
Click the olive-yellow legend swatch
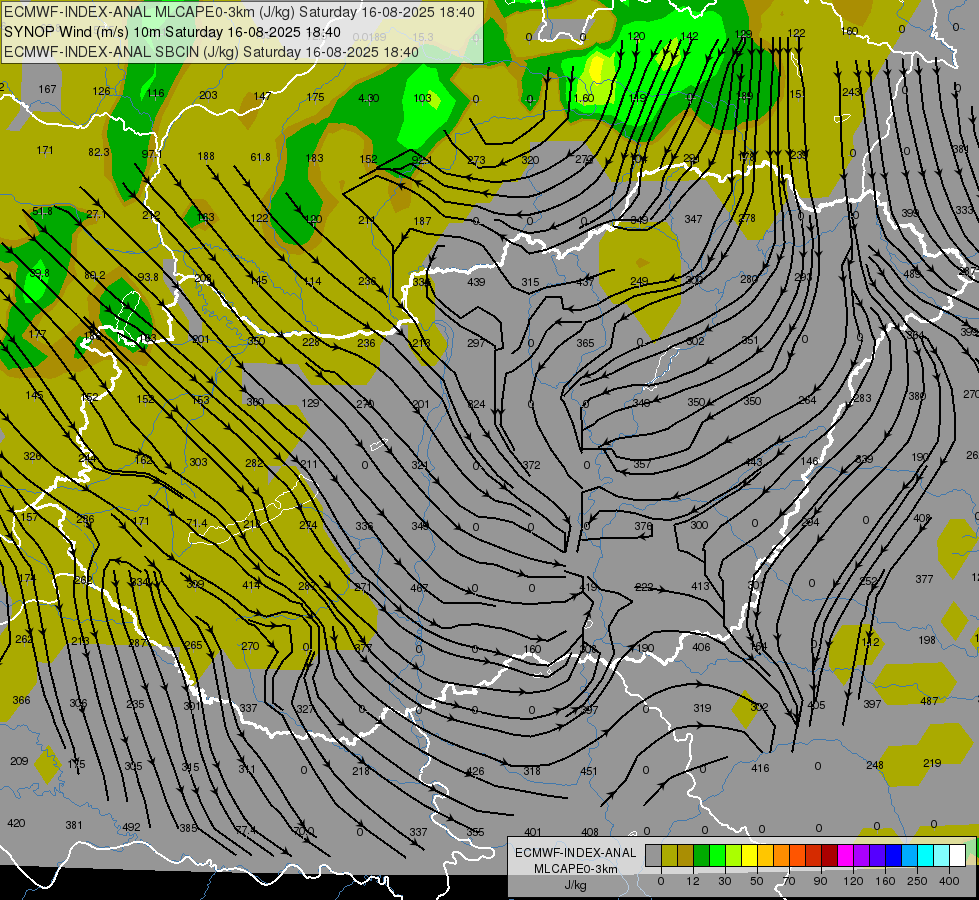click(670, 856)
